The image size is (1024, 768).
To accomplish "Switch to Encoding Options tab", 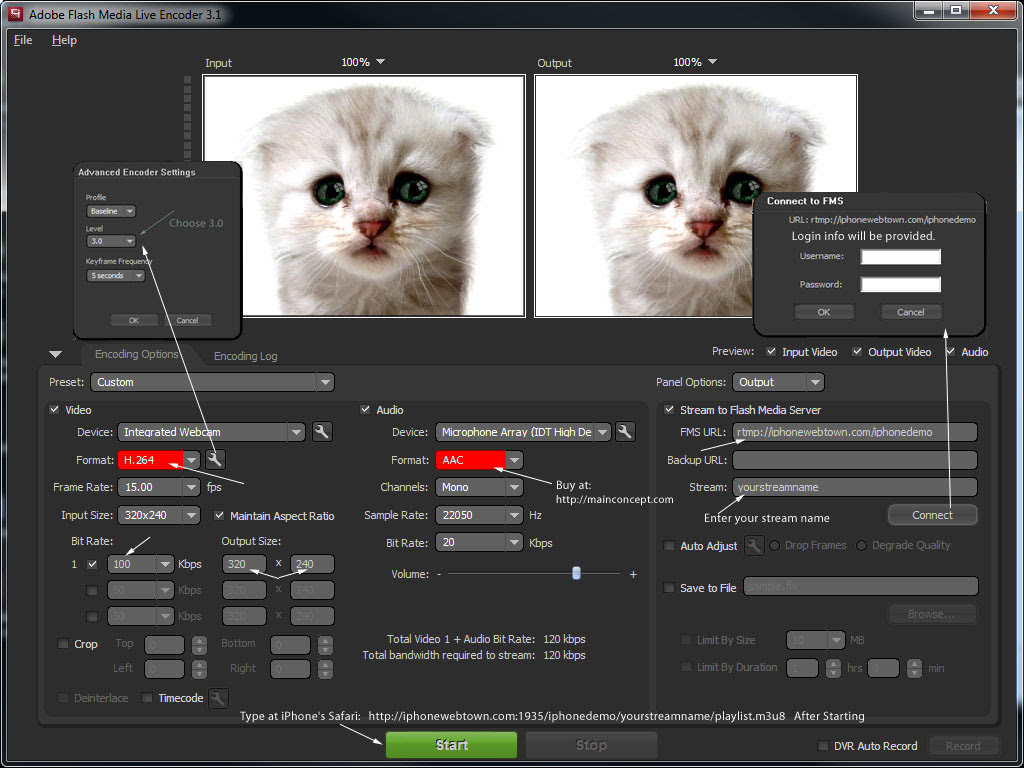I will tap(136, 354).
